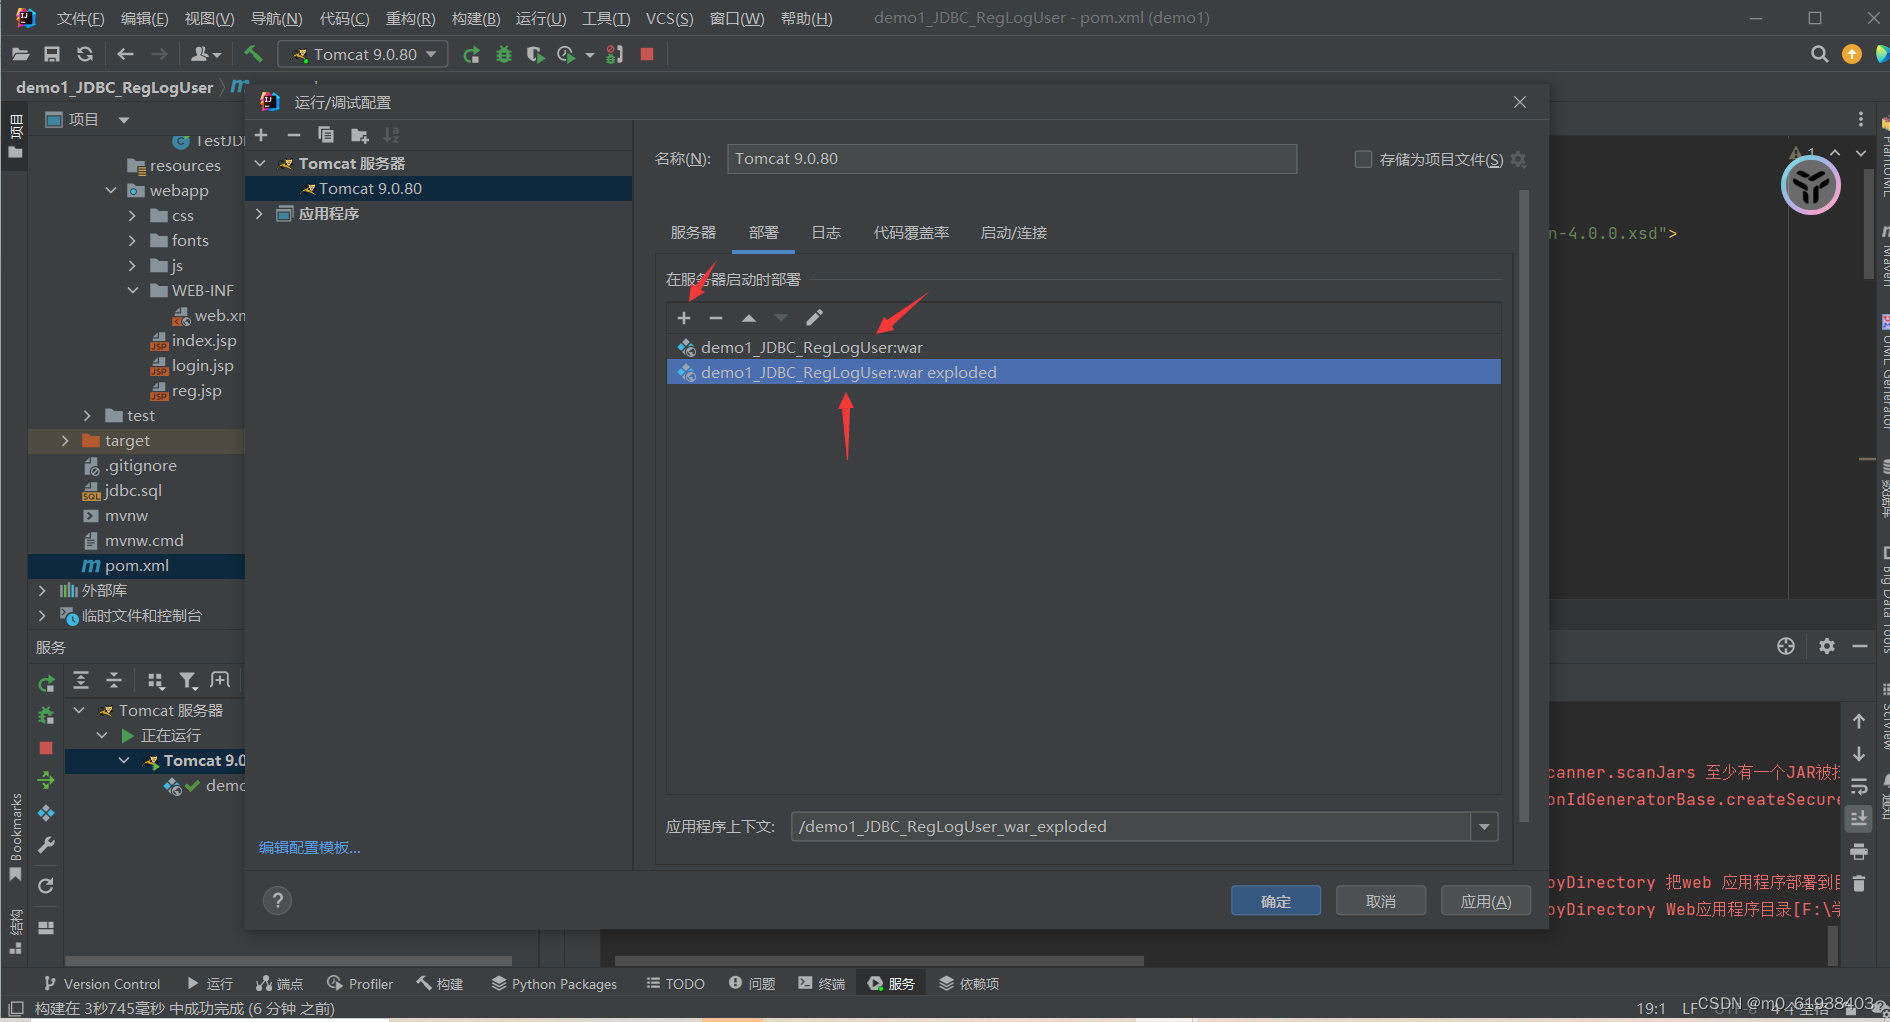Run with coverage shield icon

[x=536, y=54]
